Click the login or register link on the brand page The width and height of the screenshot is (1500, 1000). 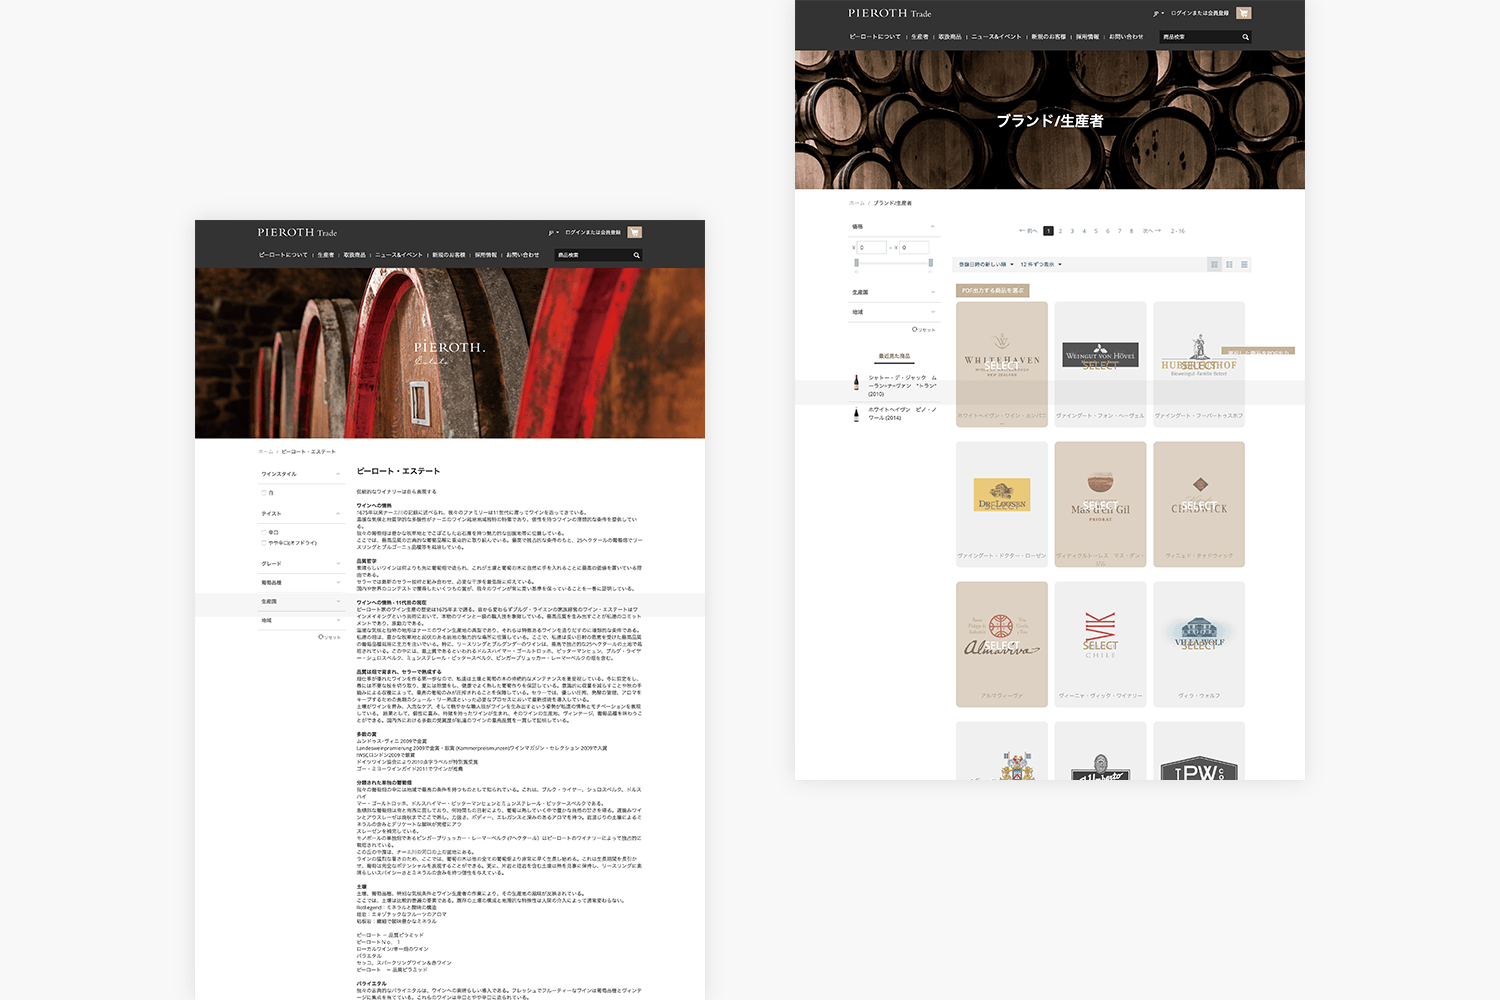1200,13
